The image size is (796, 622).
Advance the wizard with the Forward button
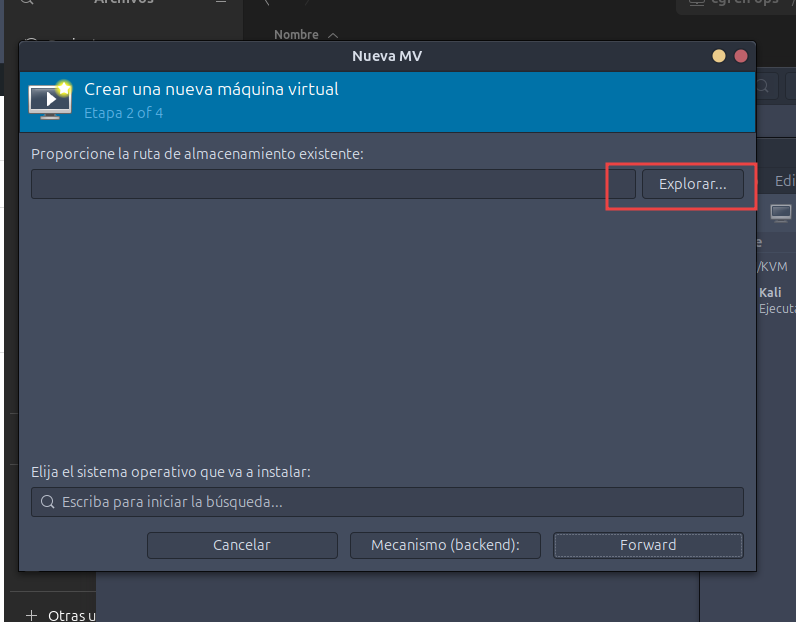click(648, 545)
